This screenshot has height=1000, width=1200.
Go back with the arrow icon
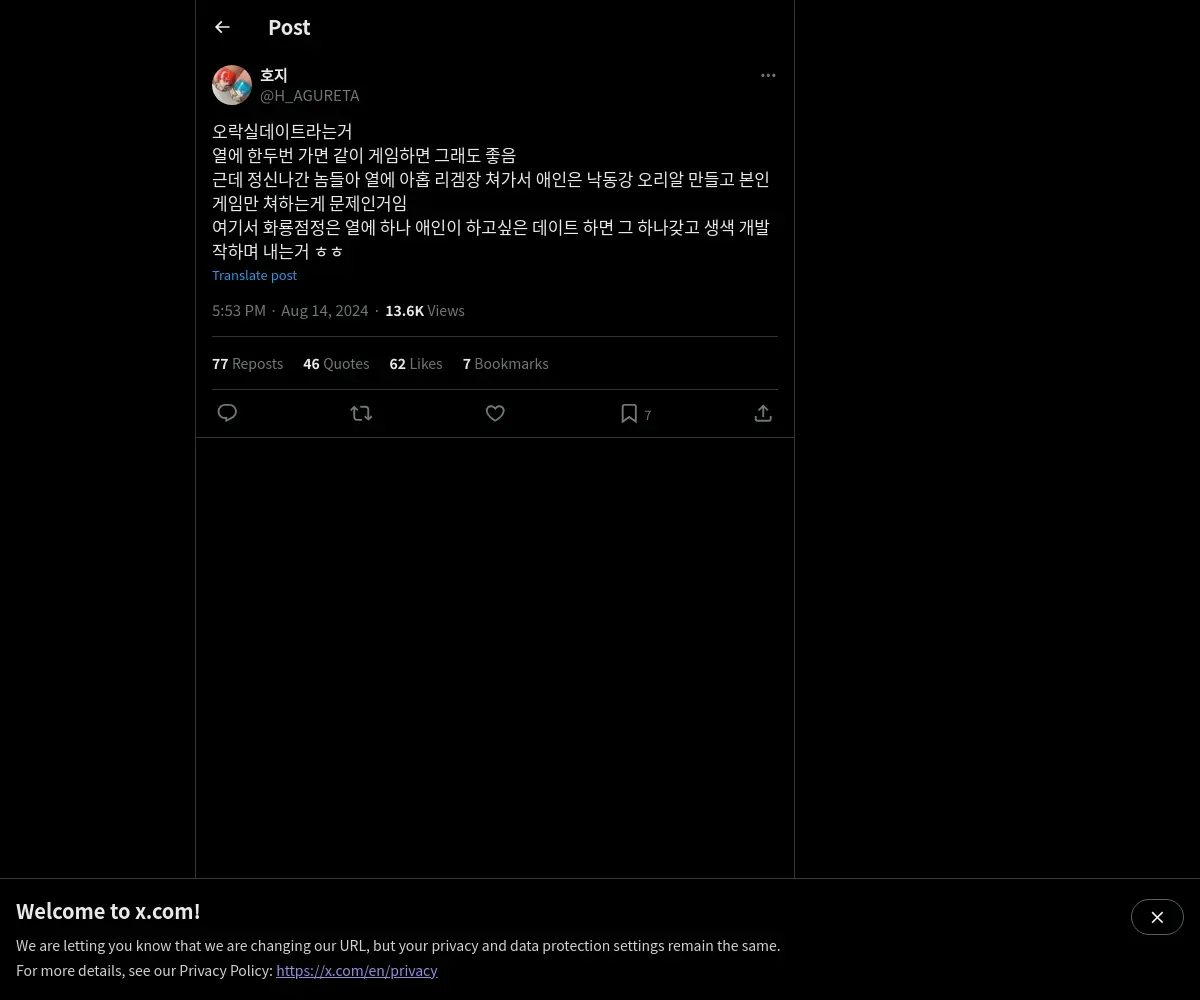tap(222, 27)
